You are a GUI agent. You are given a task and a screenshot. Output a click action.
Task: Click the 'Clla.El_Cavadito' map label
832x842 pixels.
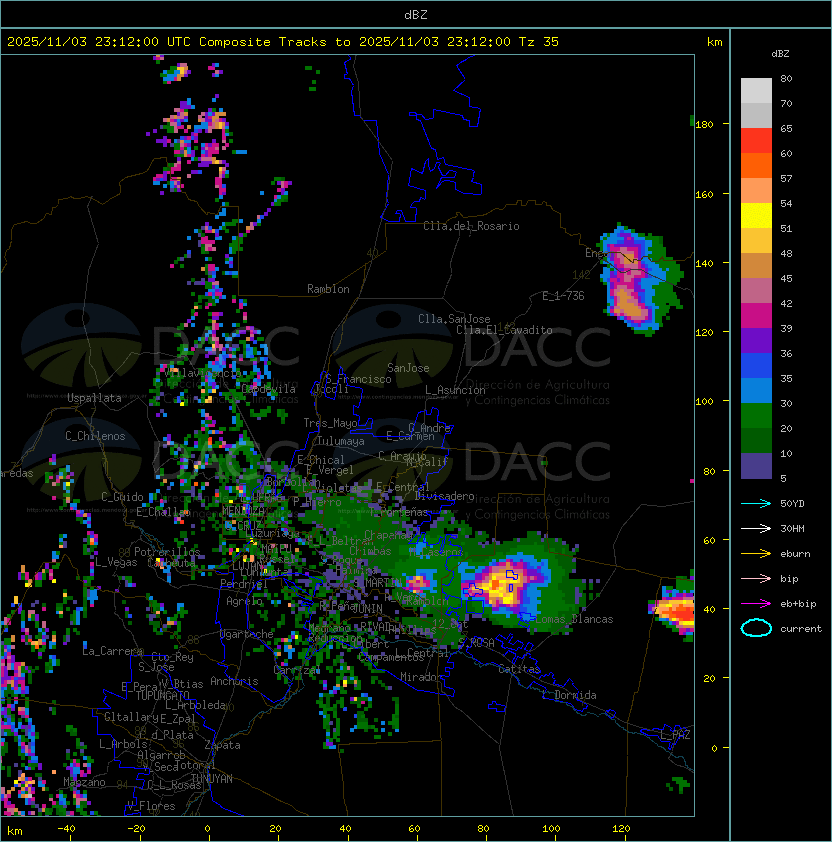[504, 330]
